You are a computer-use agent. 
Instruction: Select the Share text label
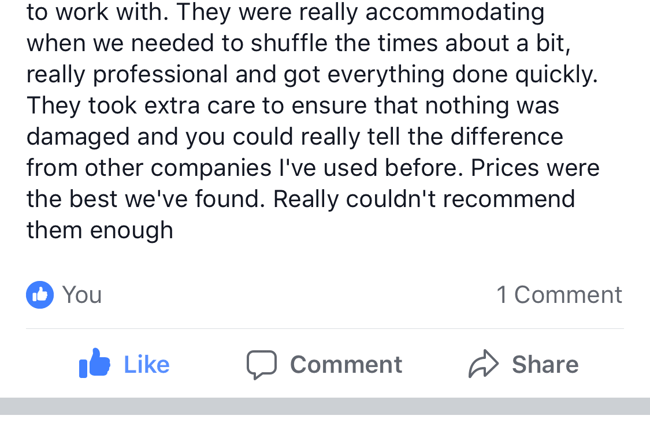click(x=545, y=365)
